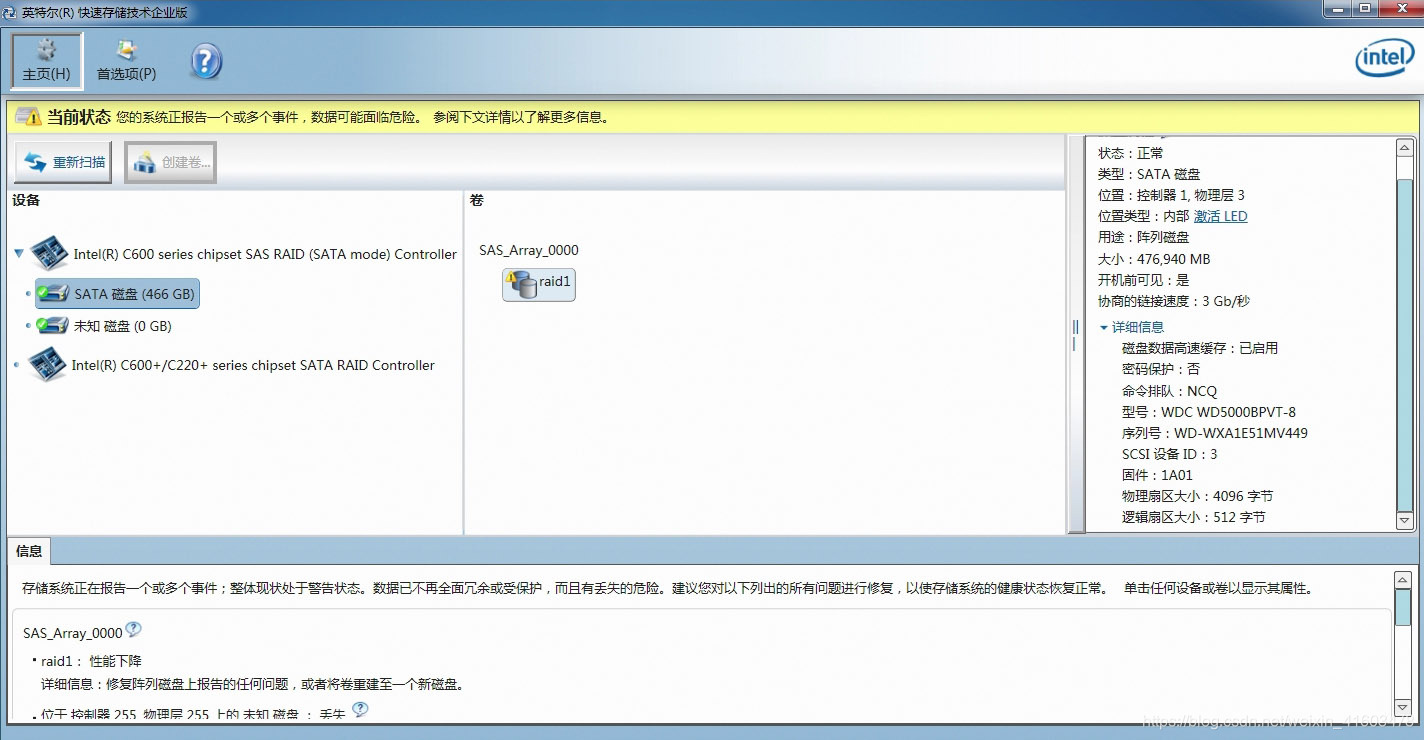The width and height of the screenshot is (1424, 740).
Task: Click the 激活 LED link
Action: pos(1220,216)
